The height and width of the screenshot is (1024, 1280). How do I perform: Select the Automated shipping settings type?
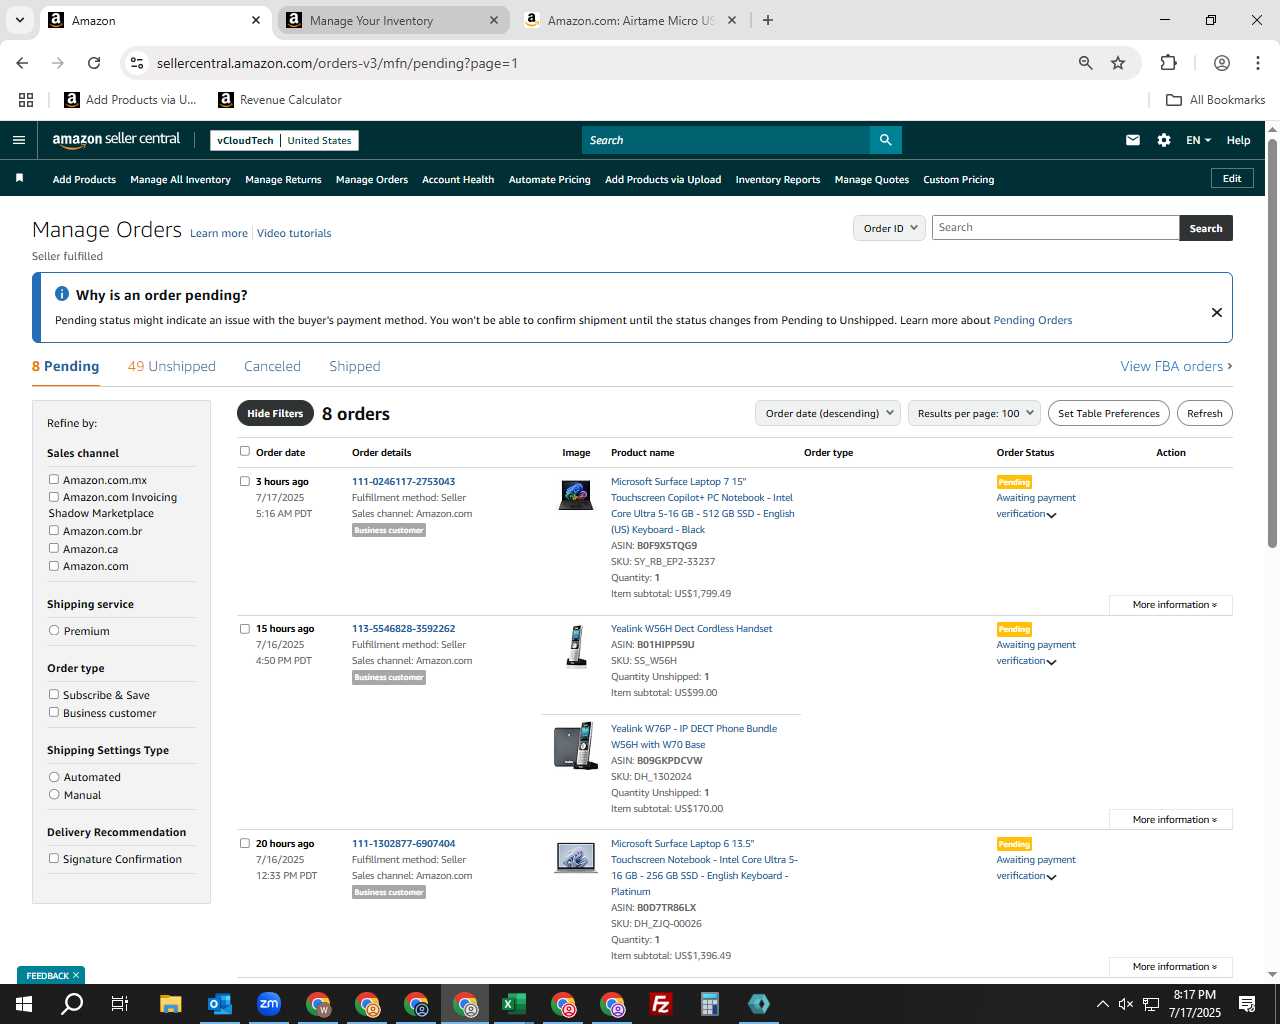click(x=54, y=777)
